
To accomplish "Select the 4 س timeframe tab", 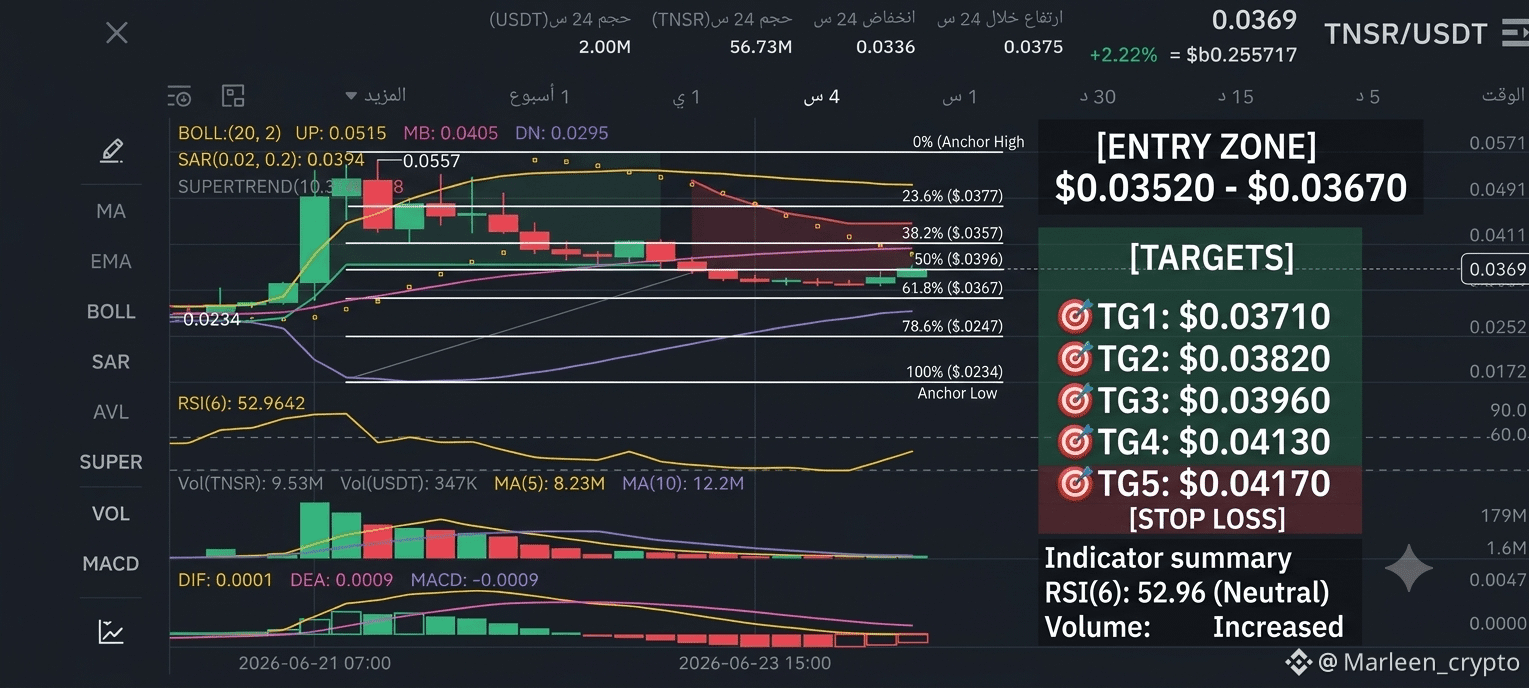I will (x=822, y=97).
